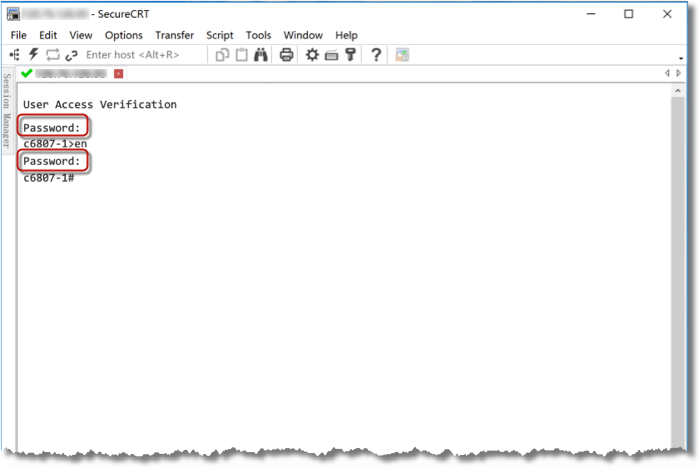This screenshot has height=469, width=700.
Task: Click the Enter host input field
Action: [144, 55]
